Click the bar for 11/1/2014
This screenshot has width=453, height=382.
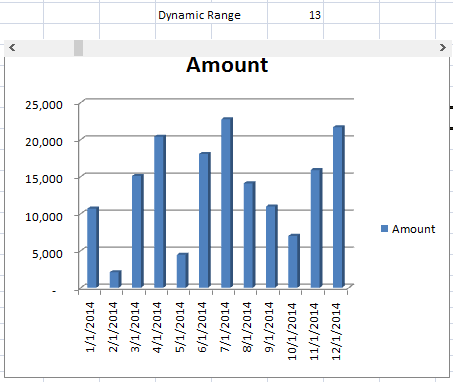coord(316,228)
